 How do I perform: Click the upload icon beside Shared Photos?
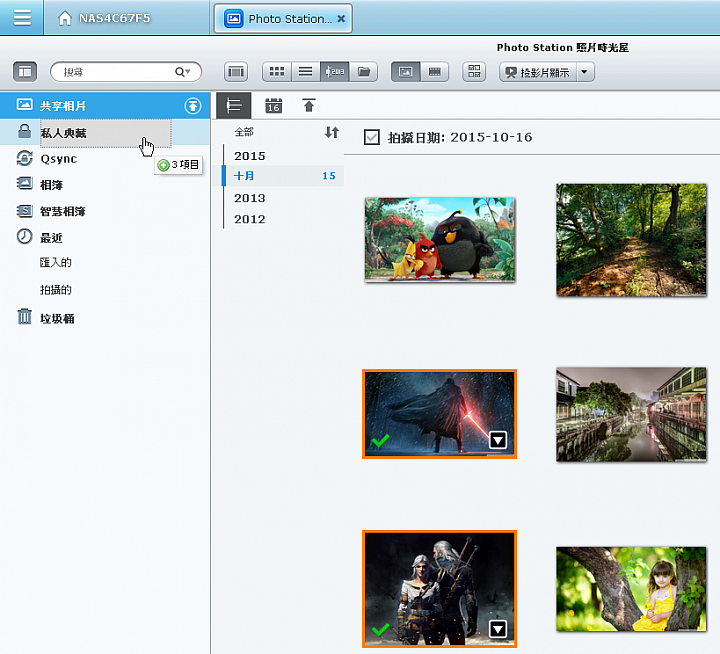click(x=193, y=106)
